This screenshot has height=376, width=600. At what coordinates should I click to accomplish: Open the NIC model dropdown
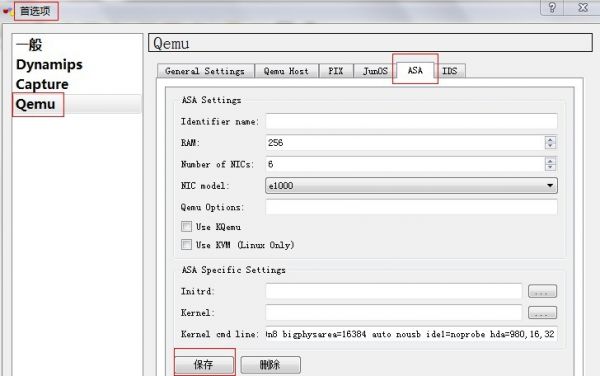tap(411, 186)
